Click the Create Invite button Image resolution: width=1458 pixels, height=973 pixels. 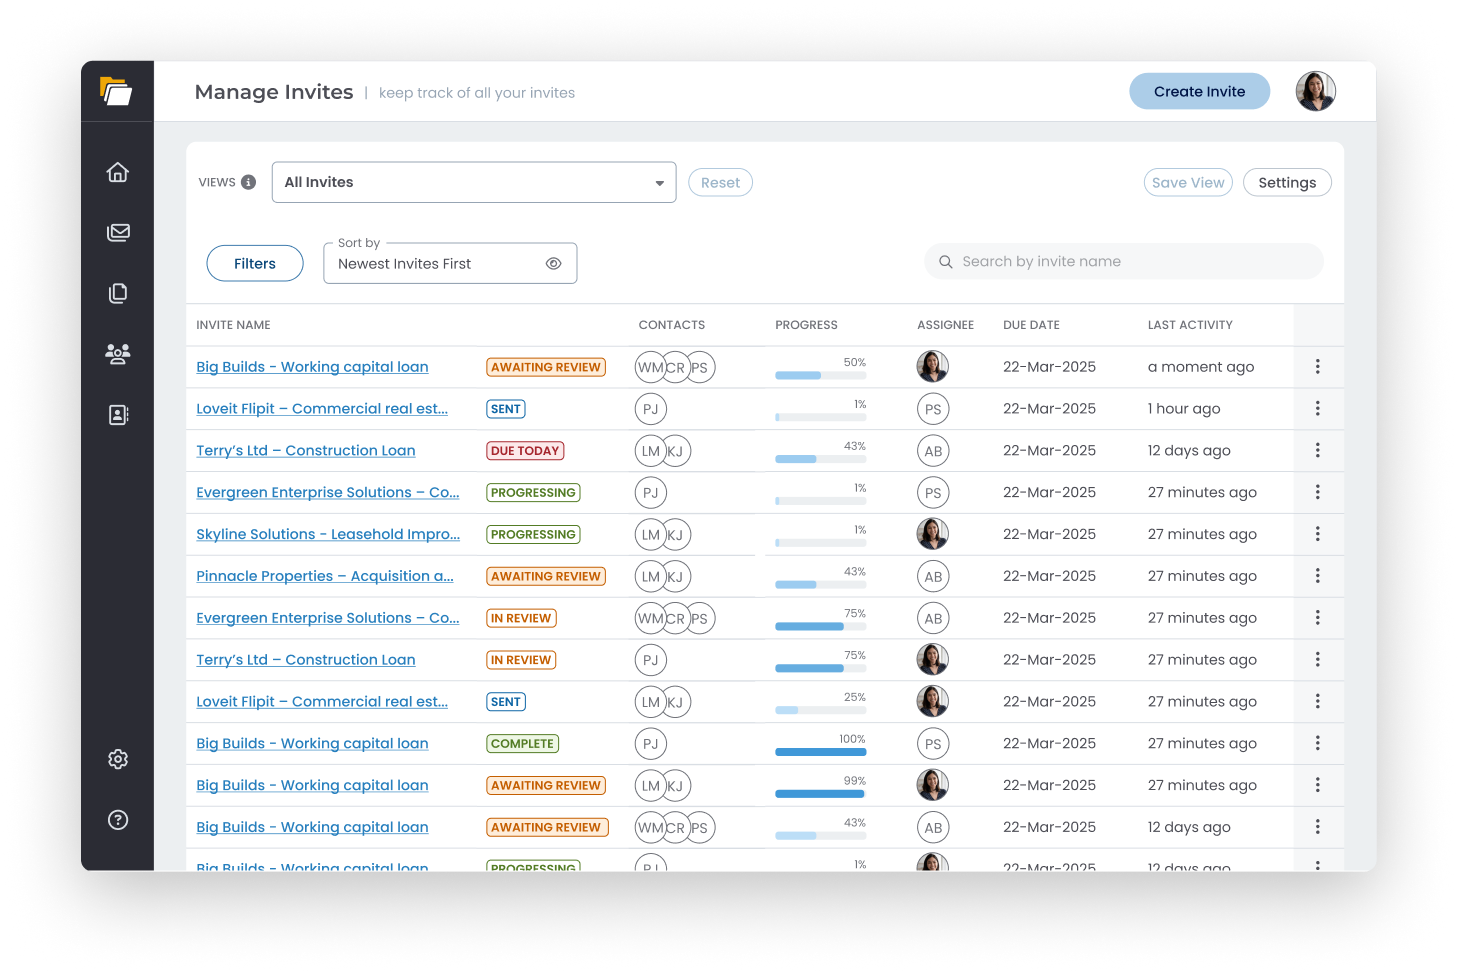1199,91
